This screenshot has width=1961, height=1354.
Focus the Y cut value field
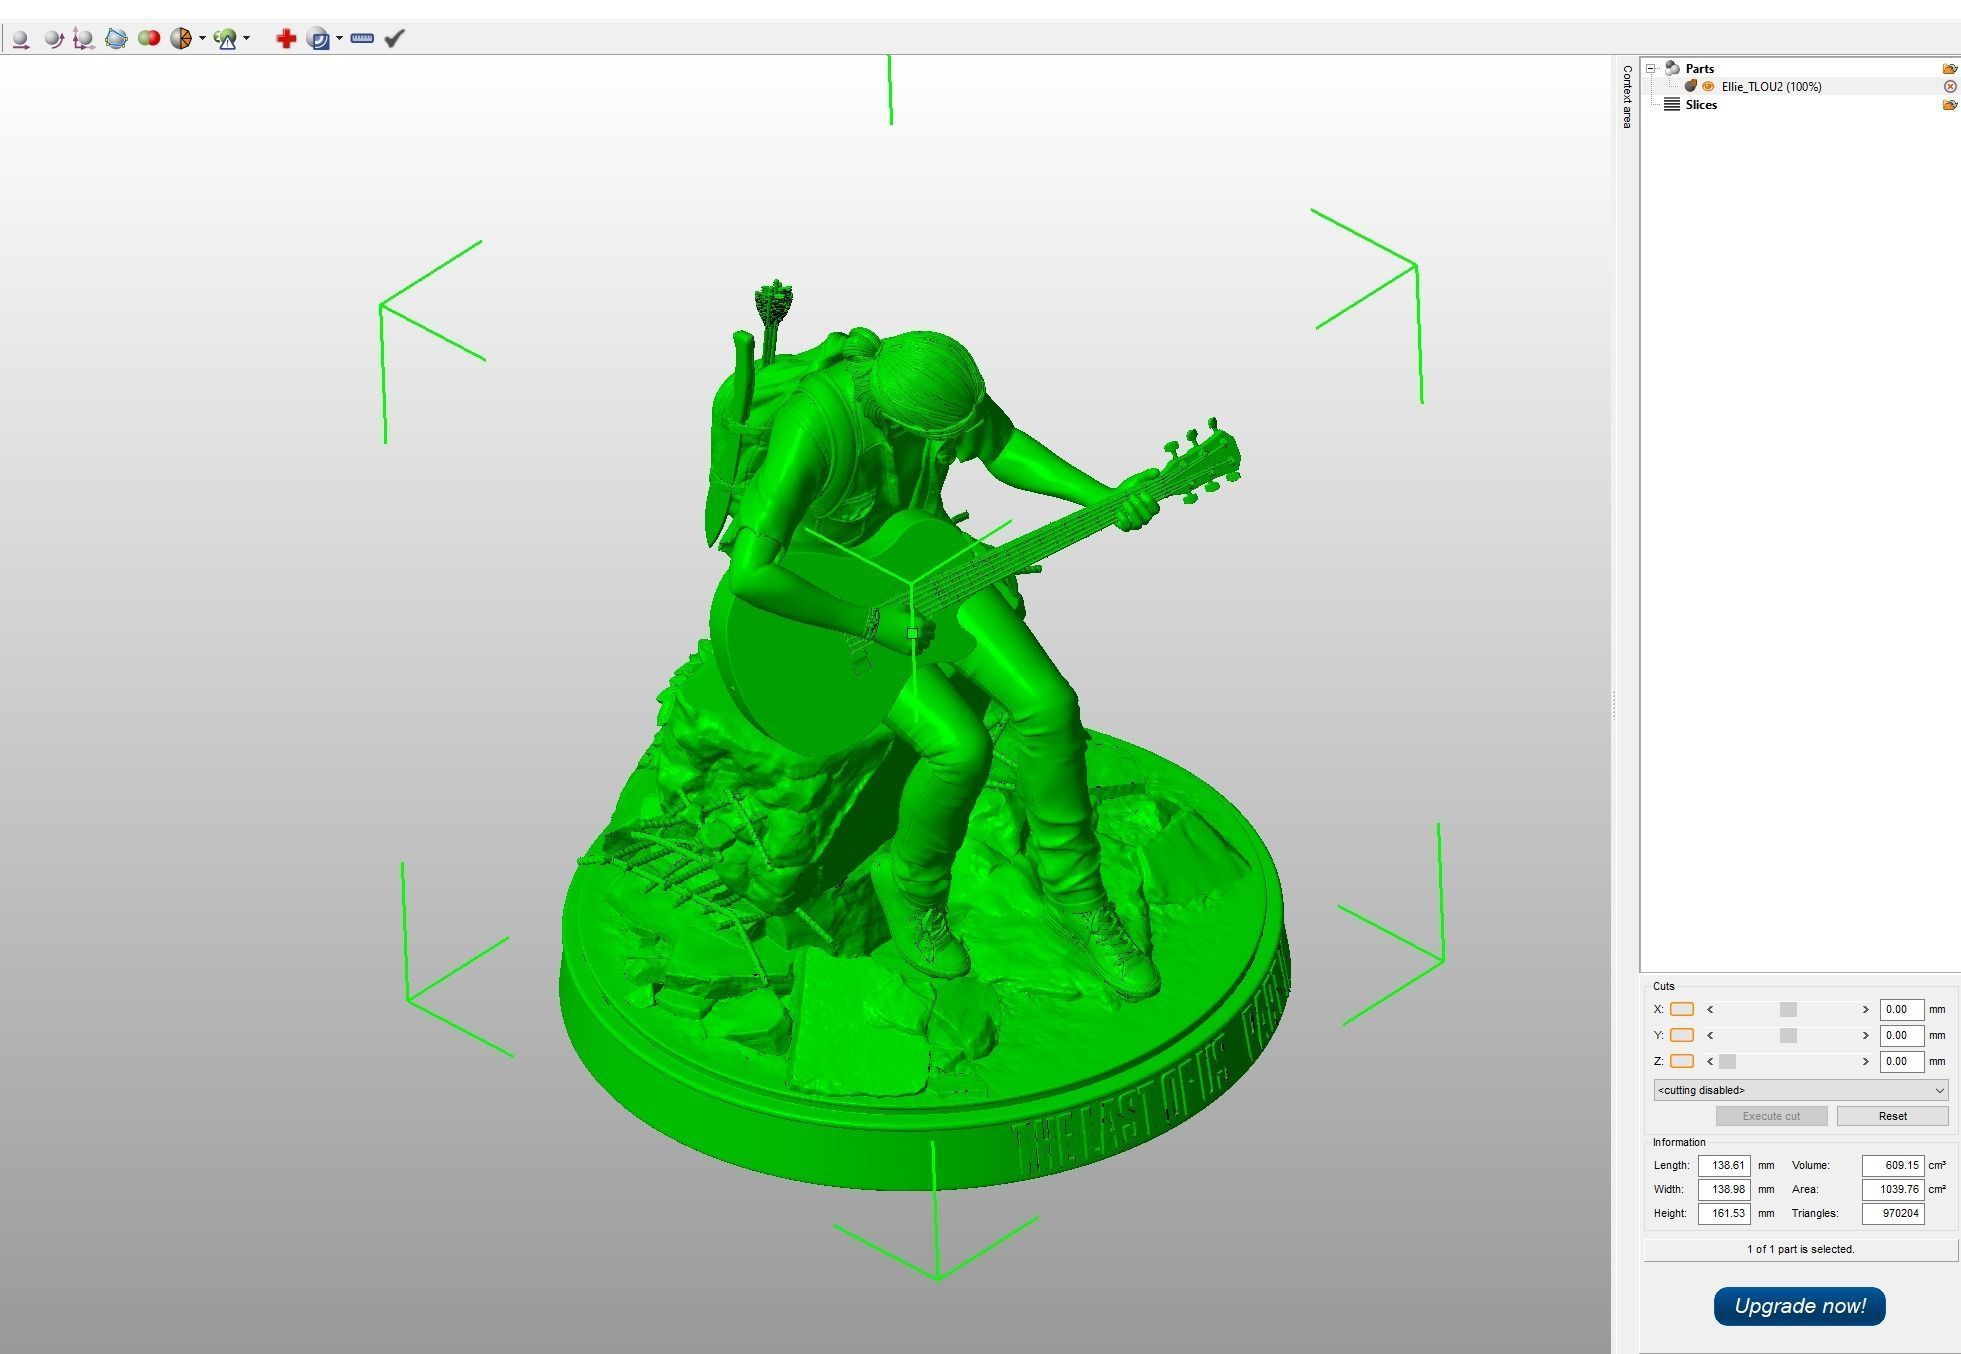1901,1035
